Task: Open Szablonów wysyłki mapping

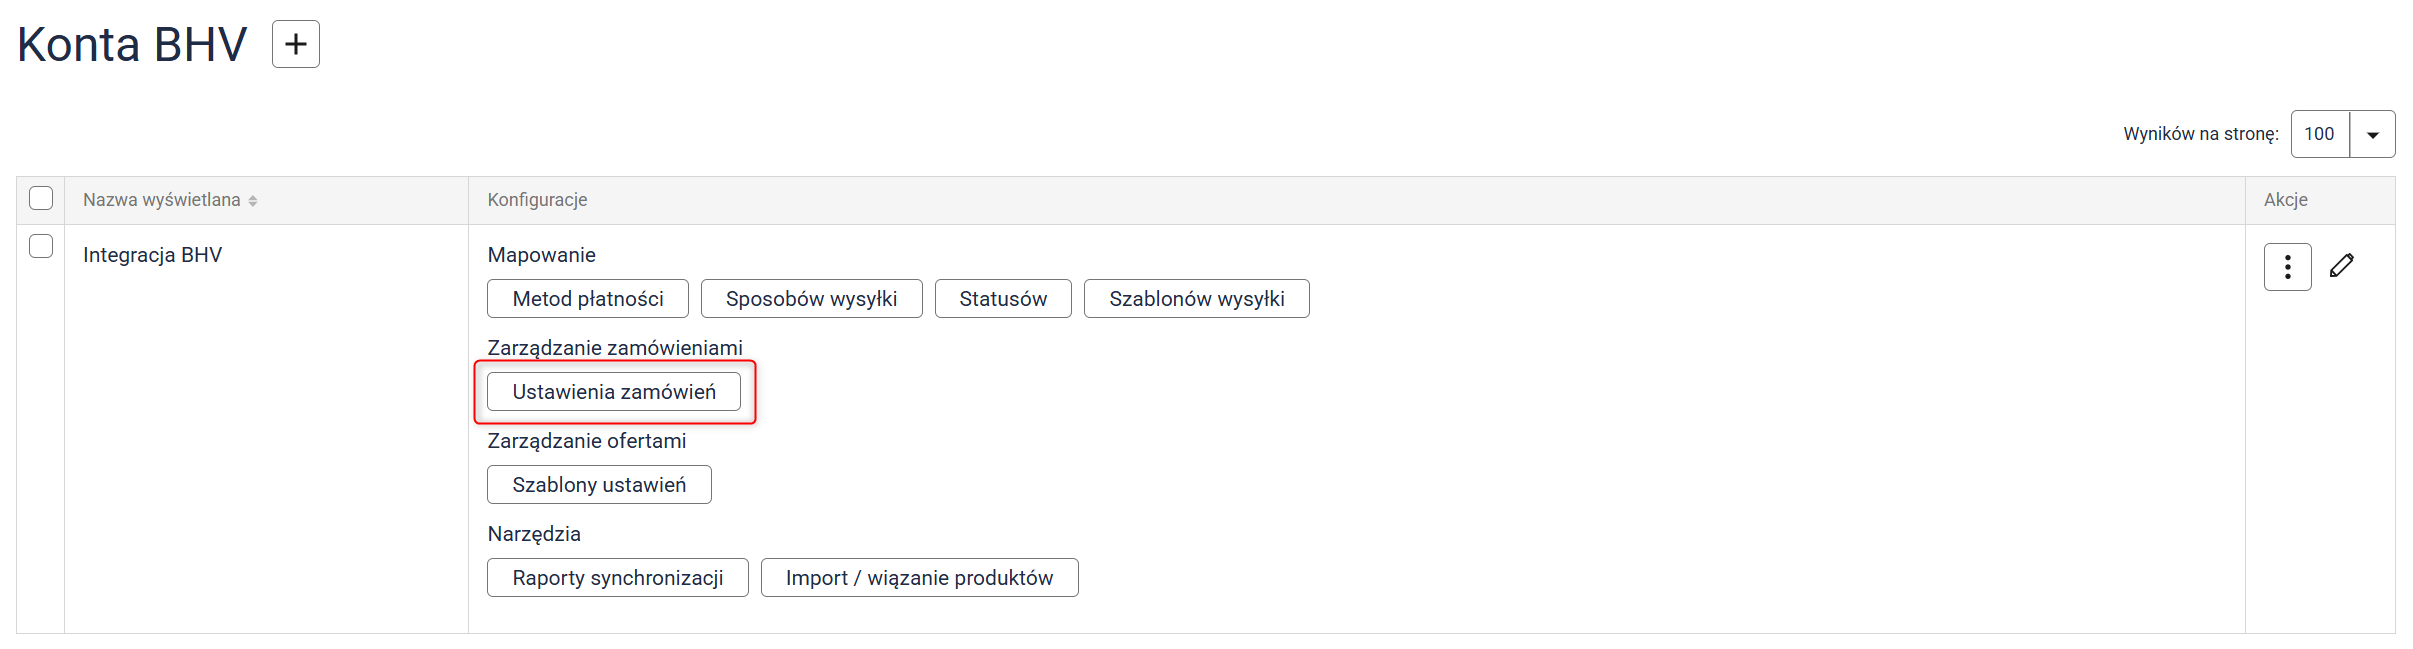Action: point(1196,299)
